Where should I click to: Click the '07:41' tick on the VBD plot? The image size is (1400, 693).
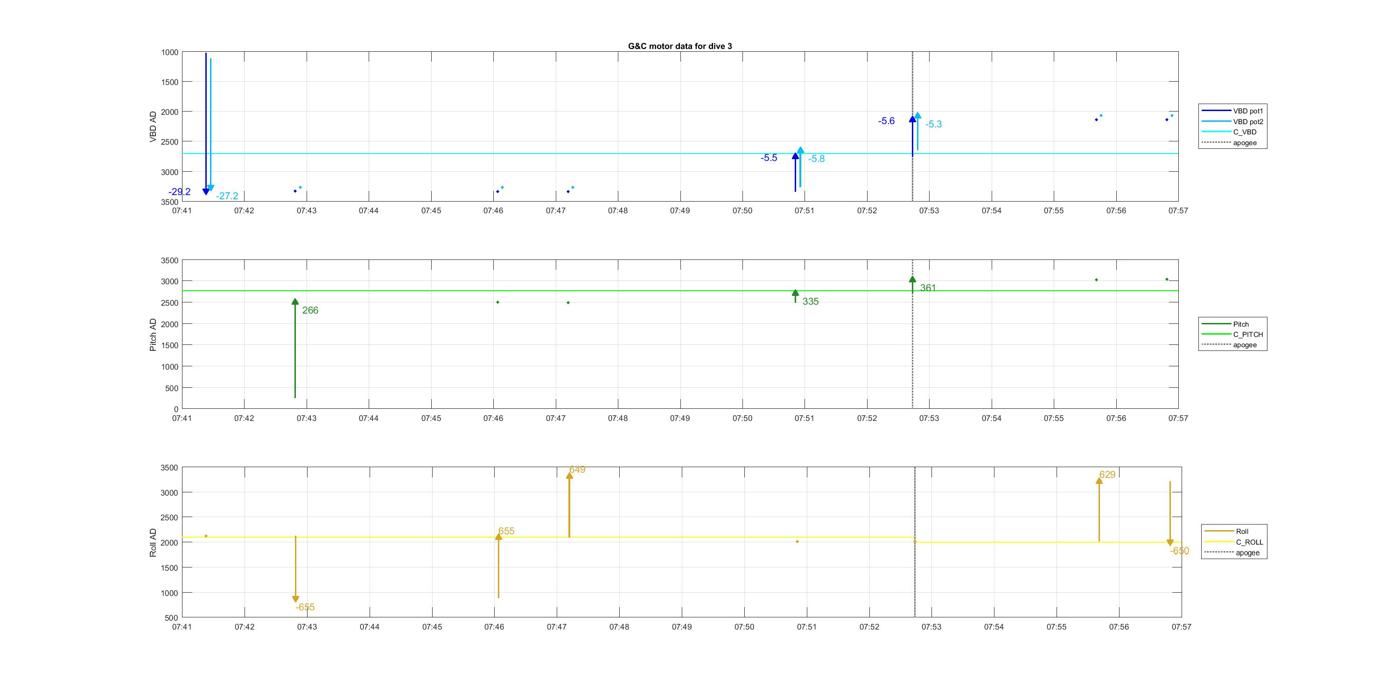pyautogui.click(x=182, y=211)
